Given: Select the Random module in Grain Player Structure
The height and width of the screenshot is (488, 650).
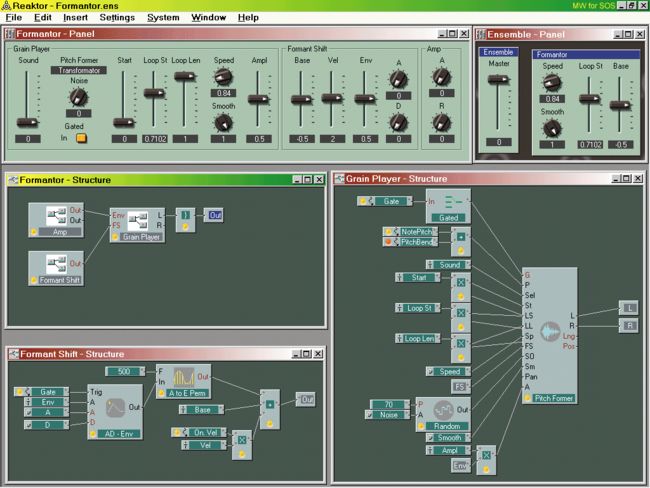Looking at the screenshot, I should pyautogui.click(x=443, y=414).
